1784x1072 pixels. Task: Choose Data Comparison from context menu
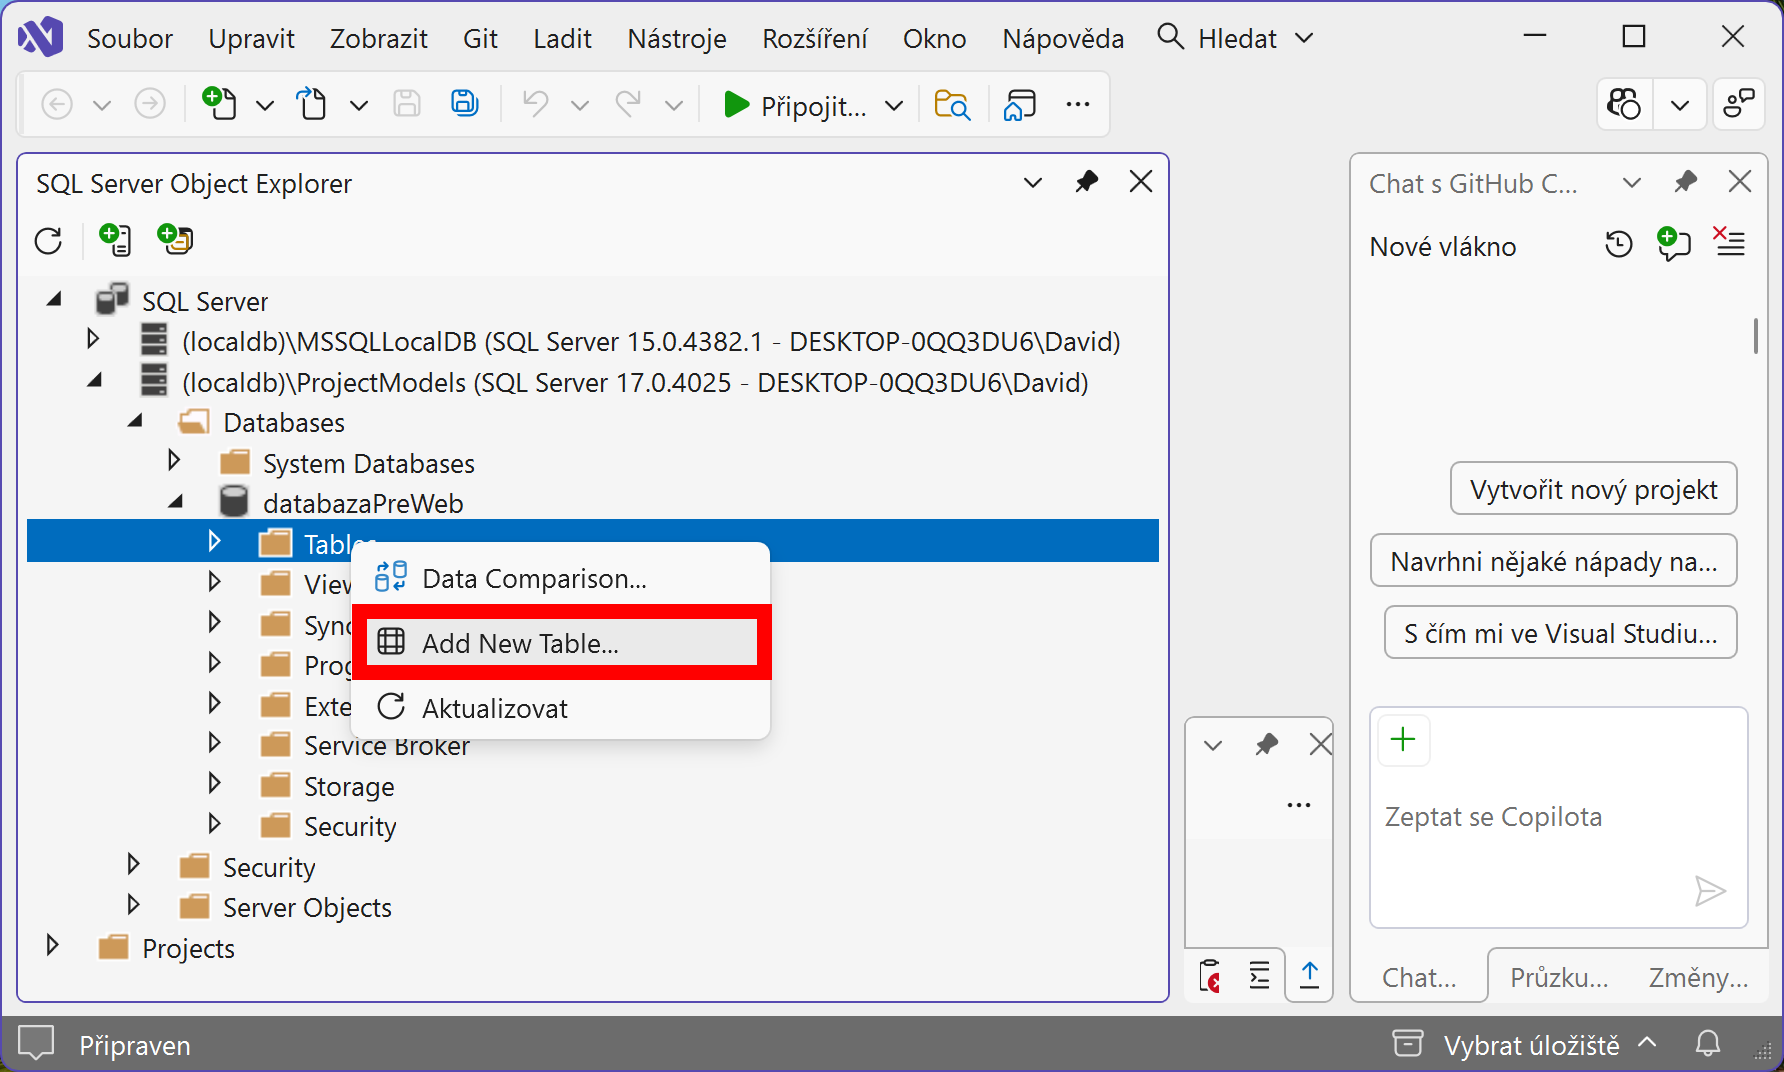(562, 578)
